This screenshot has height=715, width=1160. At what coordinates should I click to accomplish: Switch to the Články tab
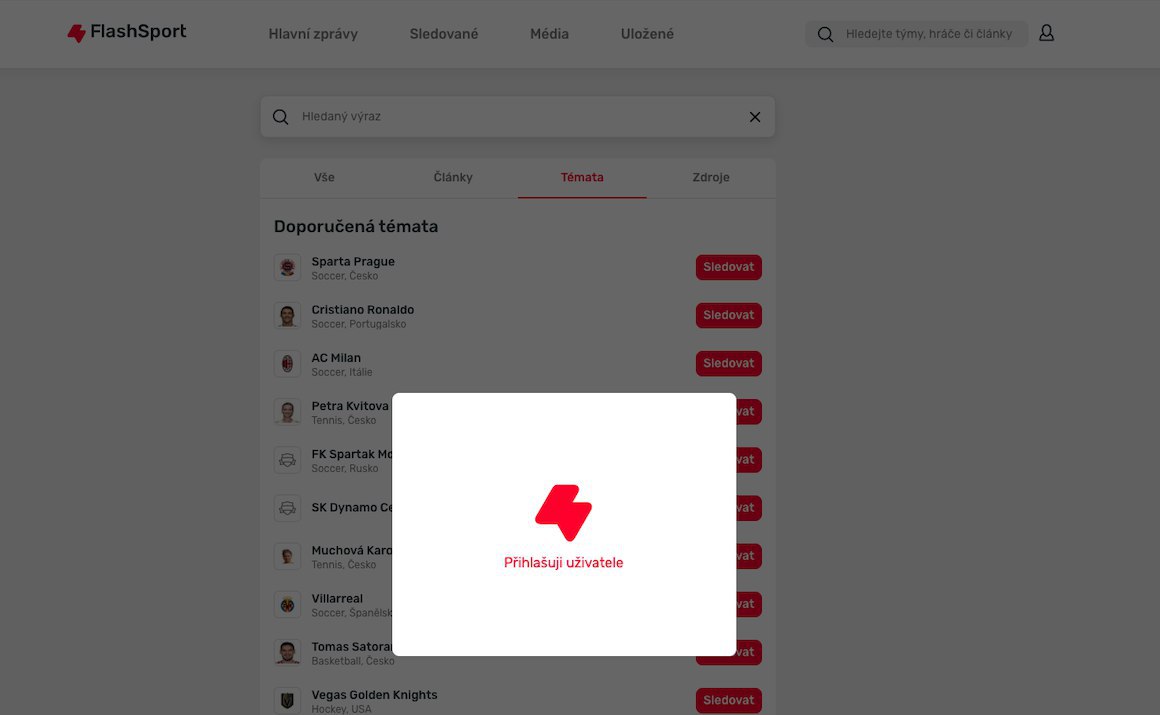click(453, 178)
